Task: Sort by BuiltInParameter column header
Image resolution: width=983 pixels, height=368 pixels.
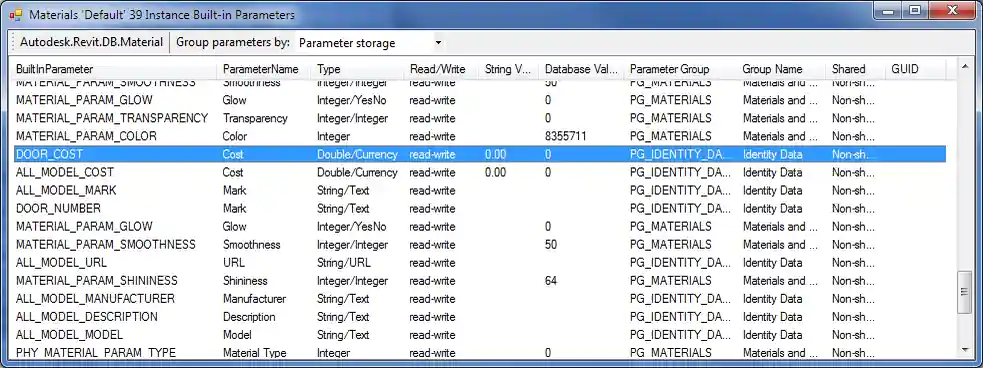Action: pos(114,69)
